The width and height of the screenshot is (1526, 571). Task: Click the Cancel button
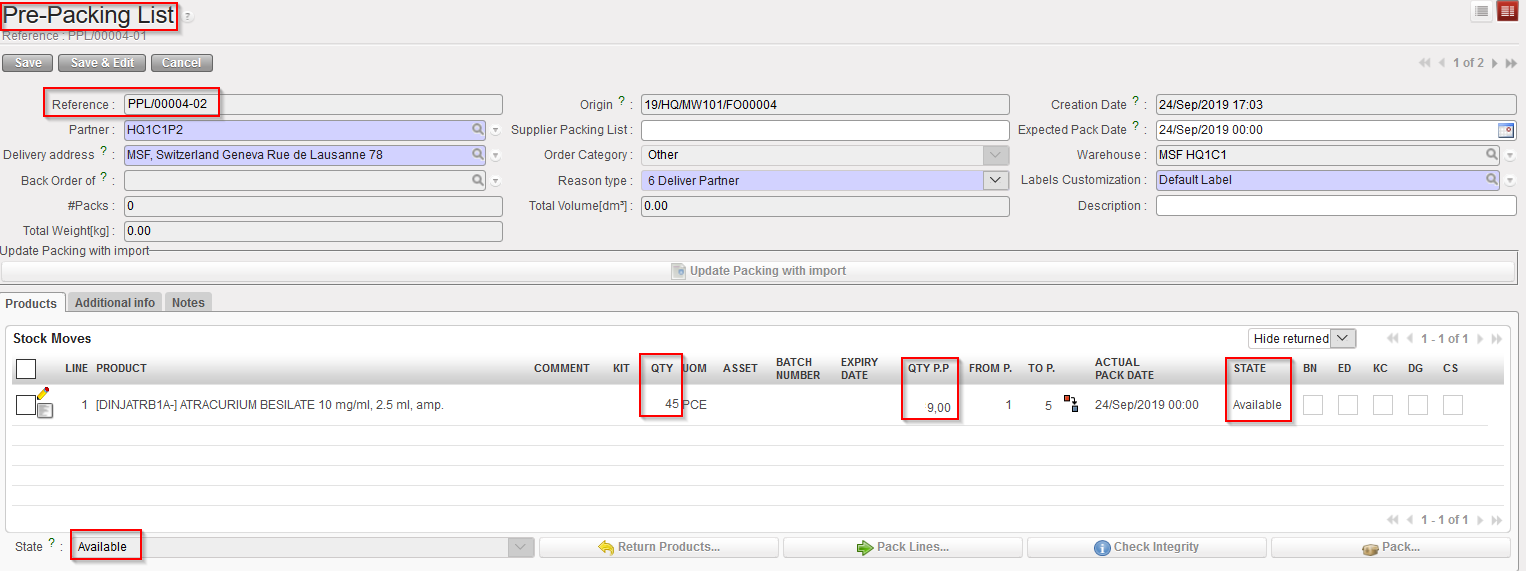point(181,63)
